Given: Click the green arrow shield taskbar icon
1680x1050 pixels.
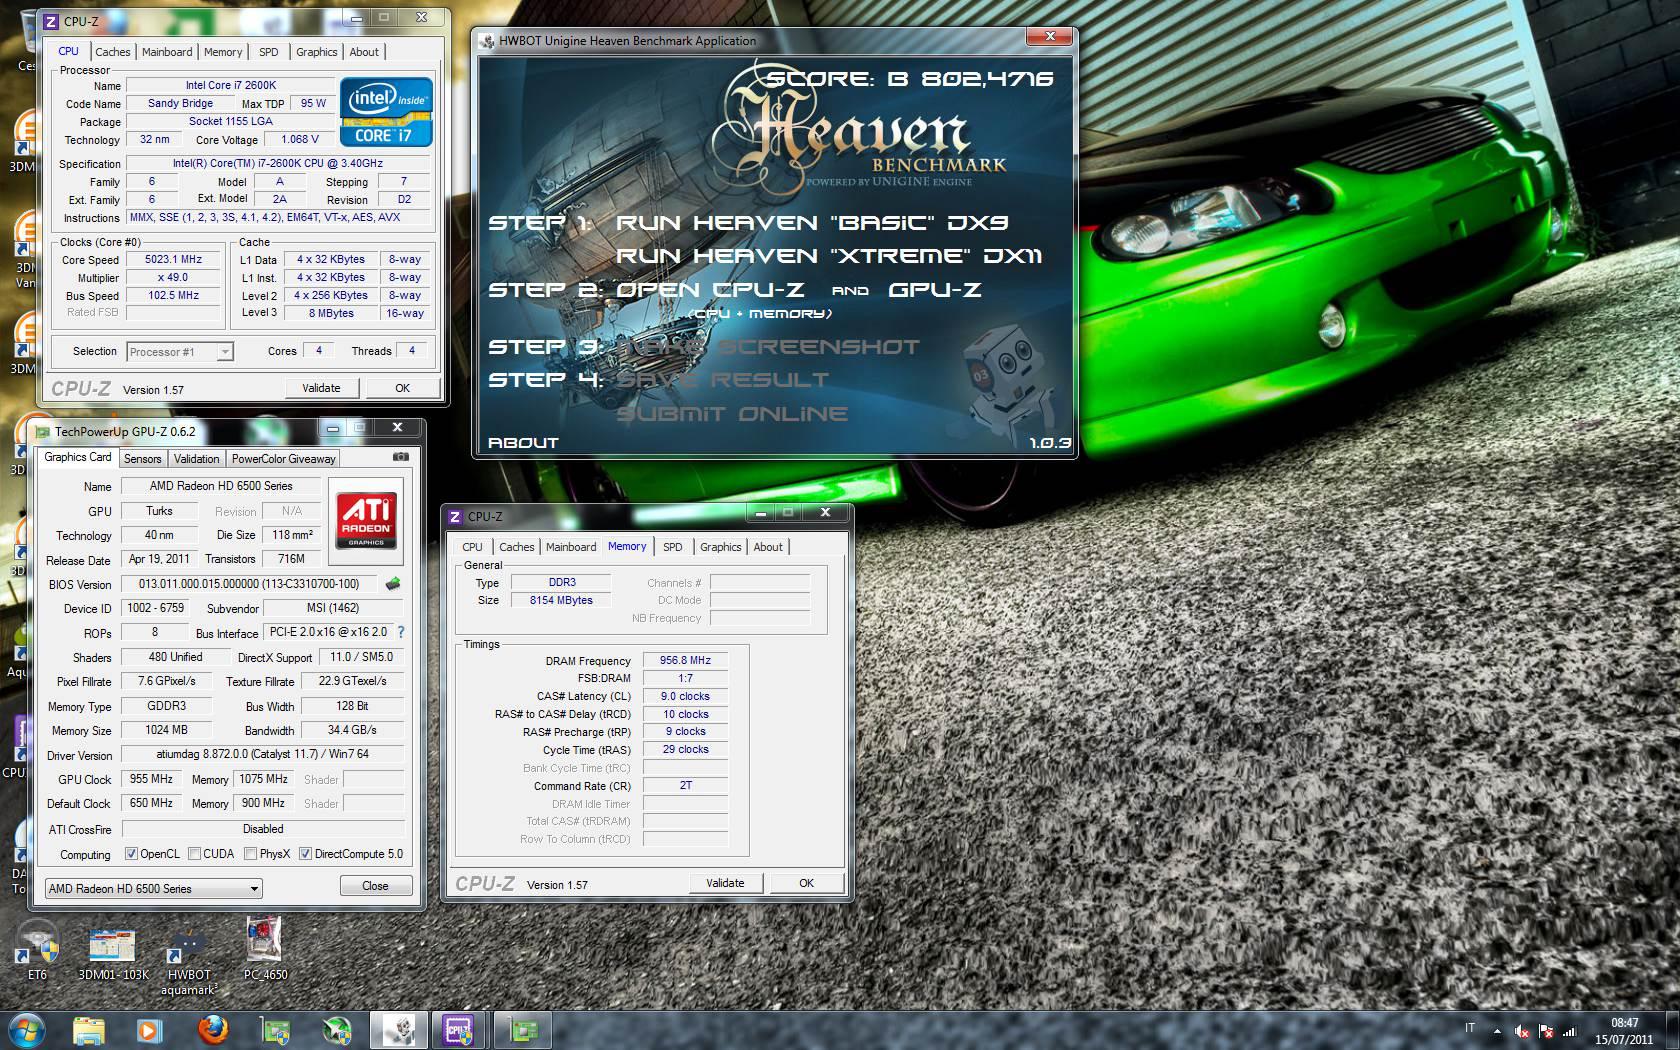Looking at the screenshot, I should [336, 1030].
